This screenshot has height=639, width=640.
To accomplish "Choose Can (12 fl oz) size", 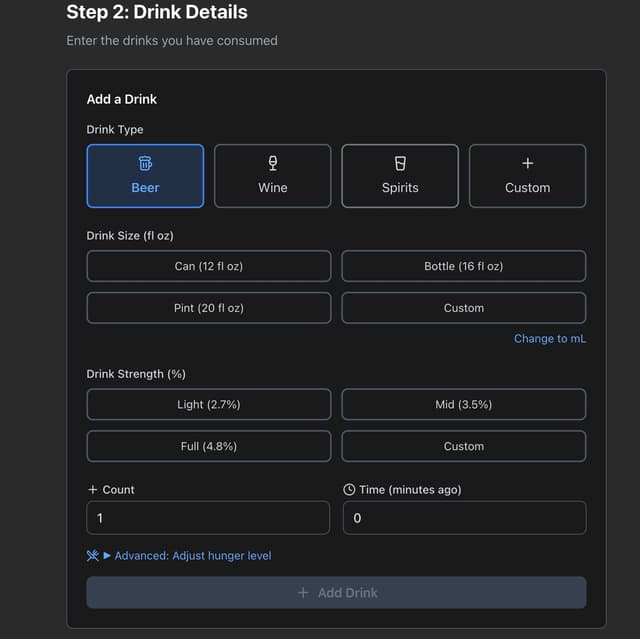I will 209,266.
